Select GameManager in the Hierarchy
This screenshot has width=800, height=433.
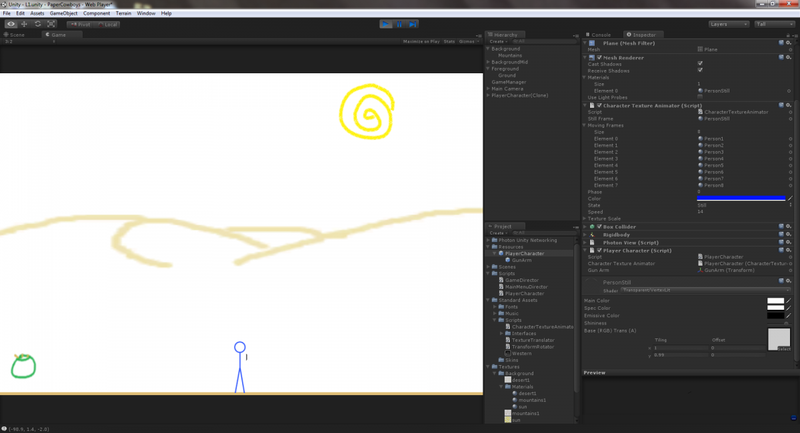[x=509, y=82]
